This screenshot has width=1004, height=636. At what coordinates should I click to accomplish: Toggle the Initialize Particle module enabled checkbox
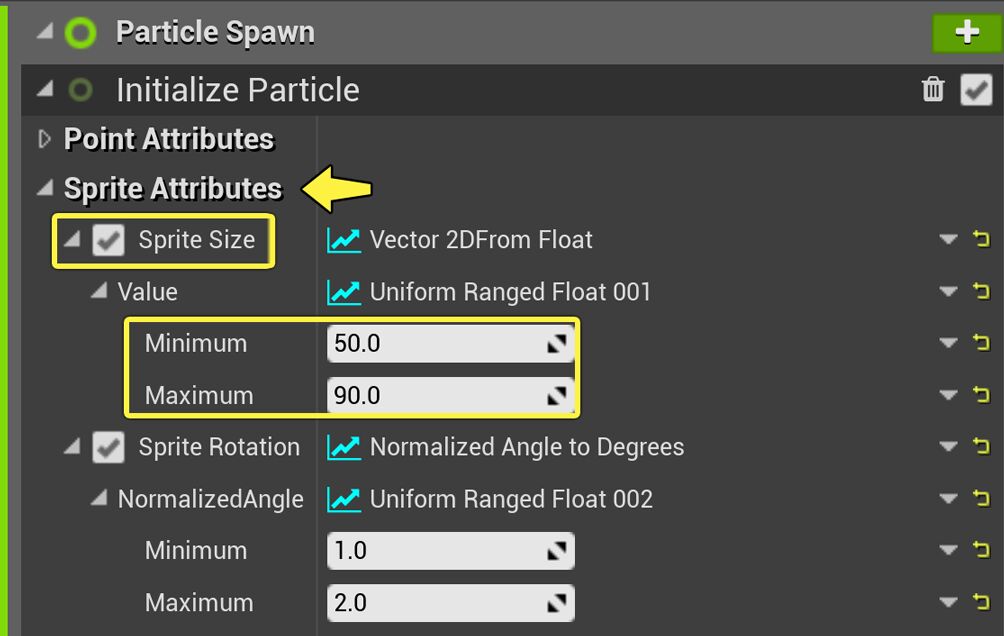pyautogui.click(x=976, y=90)
